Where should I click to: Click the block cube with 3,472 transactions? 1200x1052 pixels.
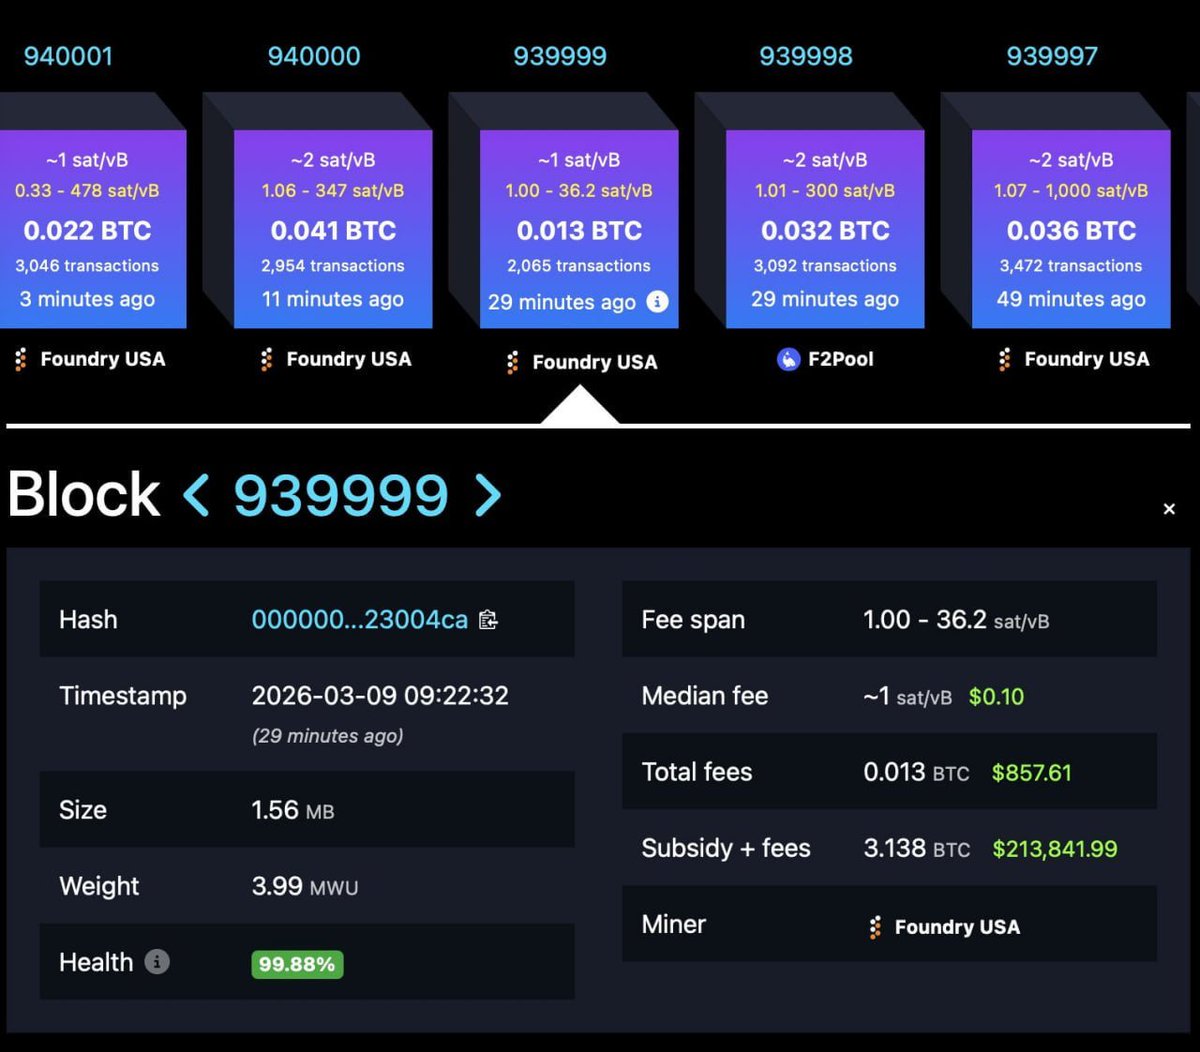tap(1069, 230)
